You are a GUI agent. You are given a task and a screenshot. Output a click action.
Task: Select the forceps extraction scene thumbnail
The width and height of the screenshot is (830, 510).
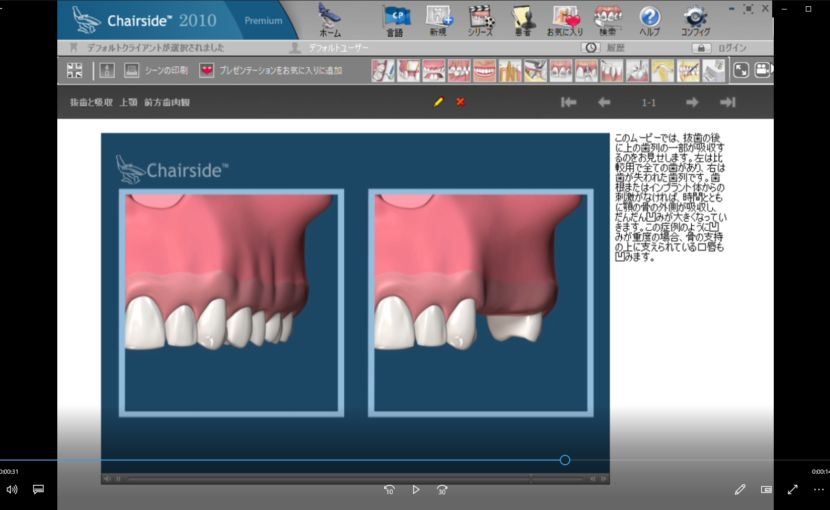coord(535,70)
